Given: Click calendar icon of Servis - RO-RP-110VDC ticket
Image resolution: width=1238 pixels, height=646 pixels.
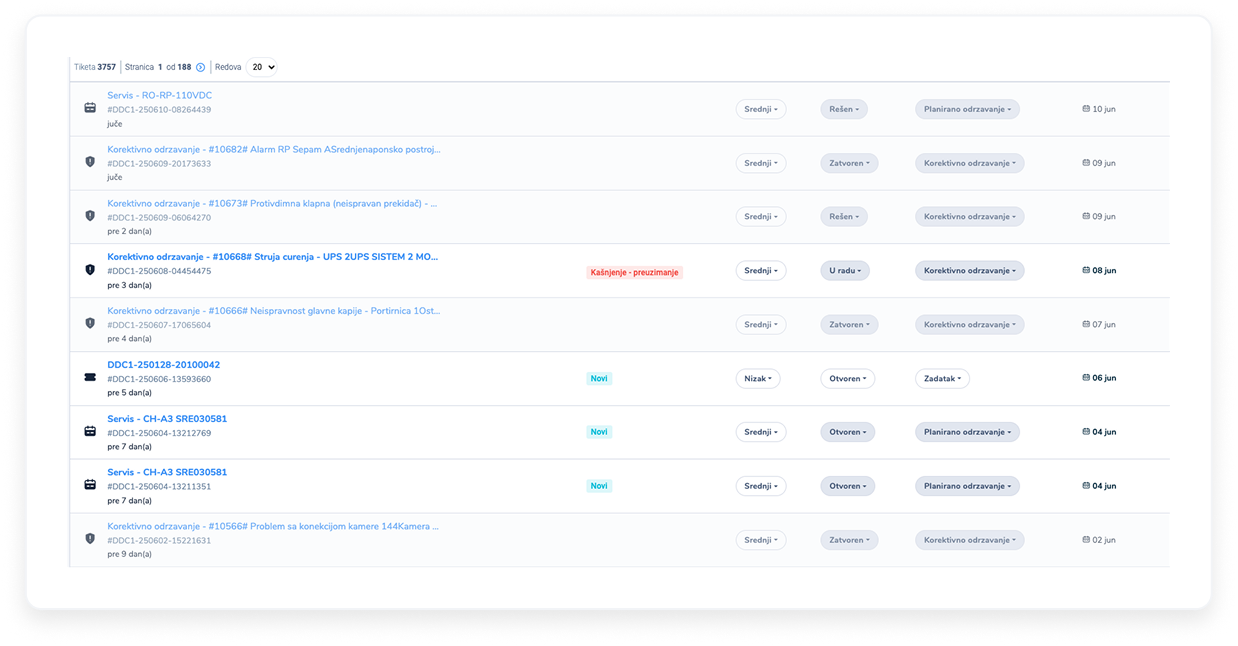Looking at the screenshot, I should (90, 108).
